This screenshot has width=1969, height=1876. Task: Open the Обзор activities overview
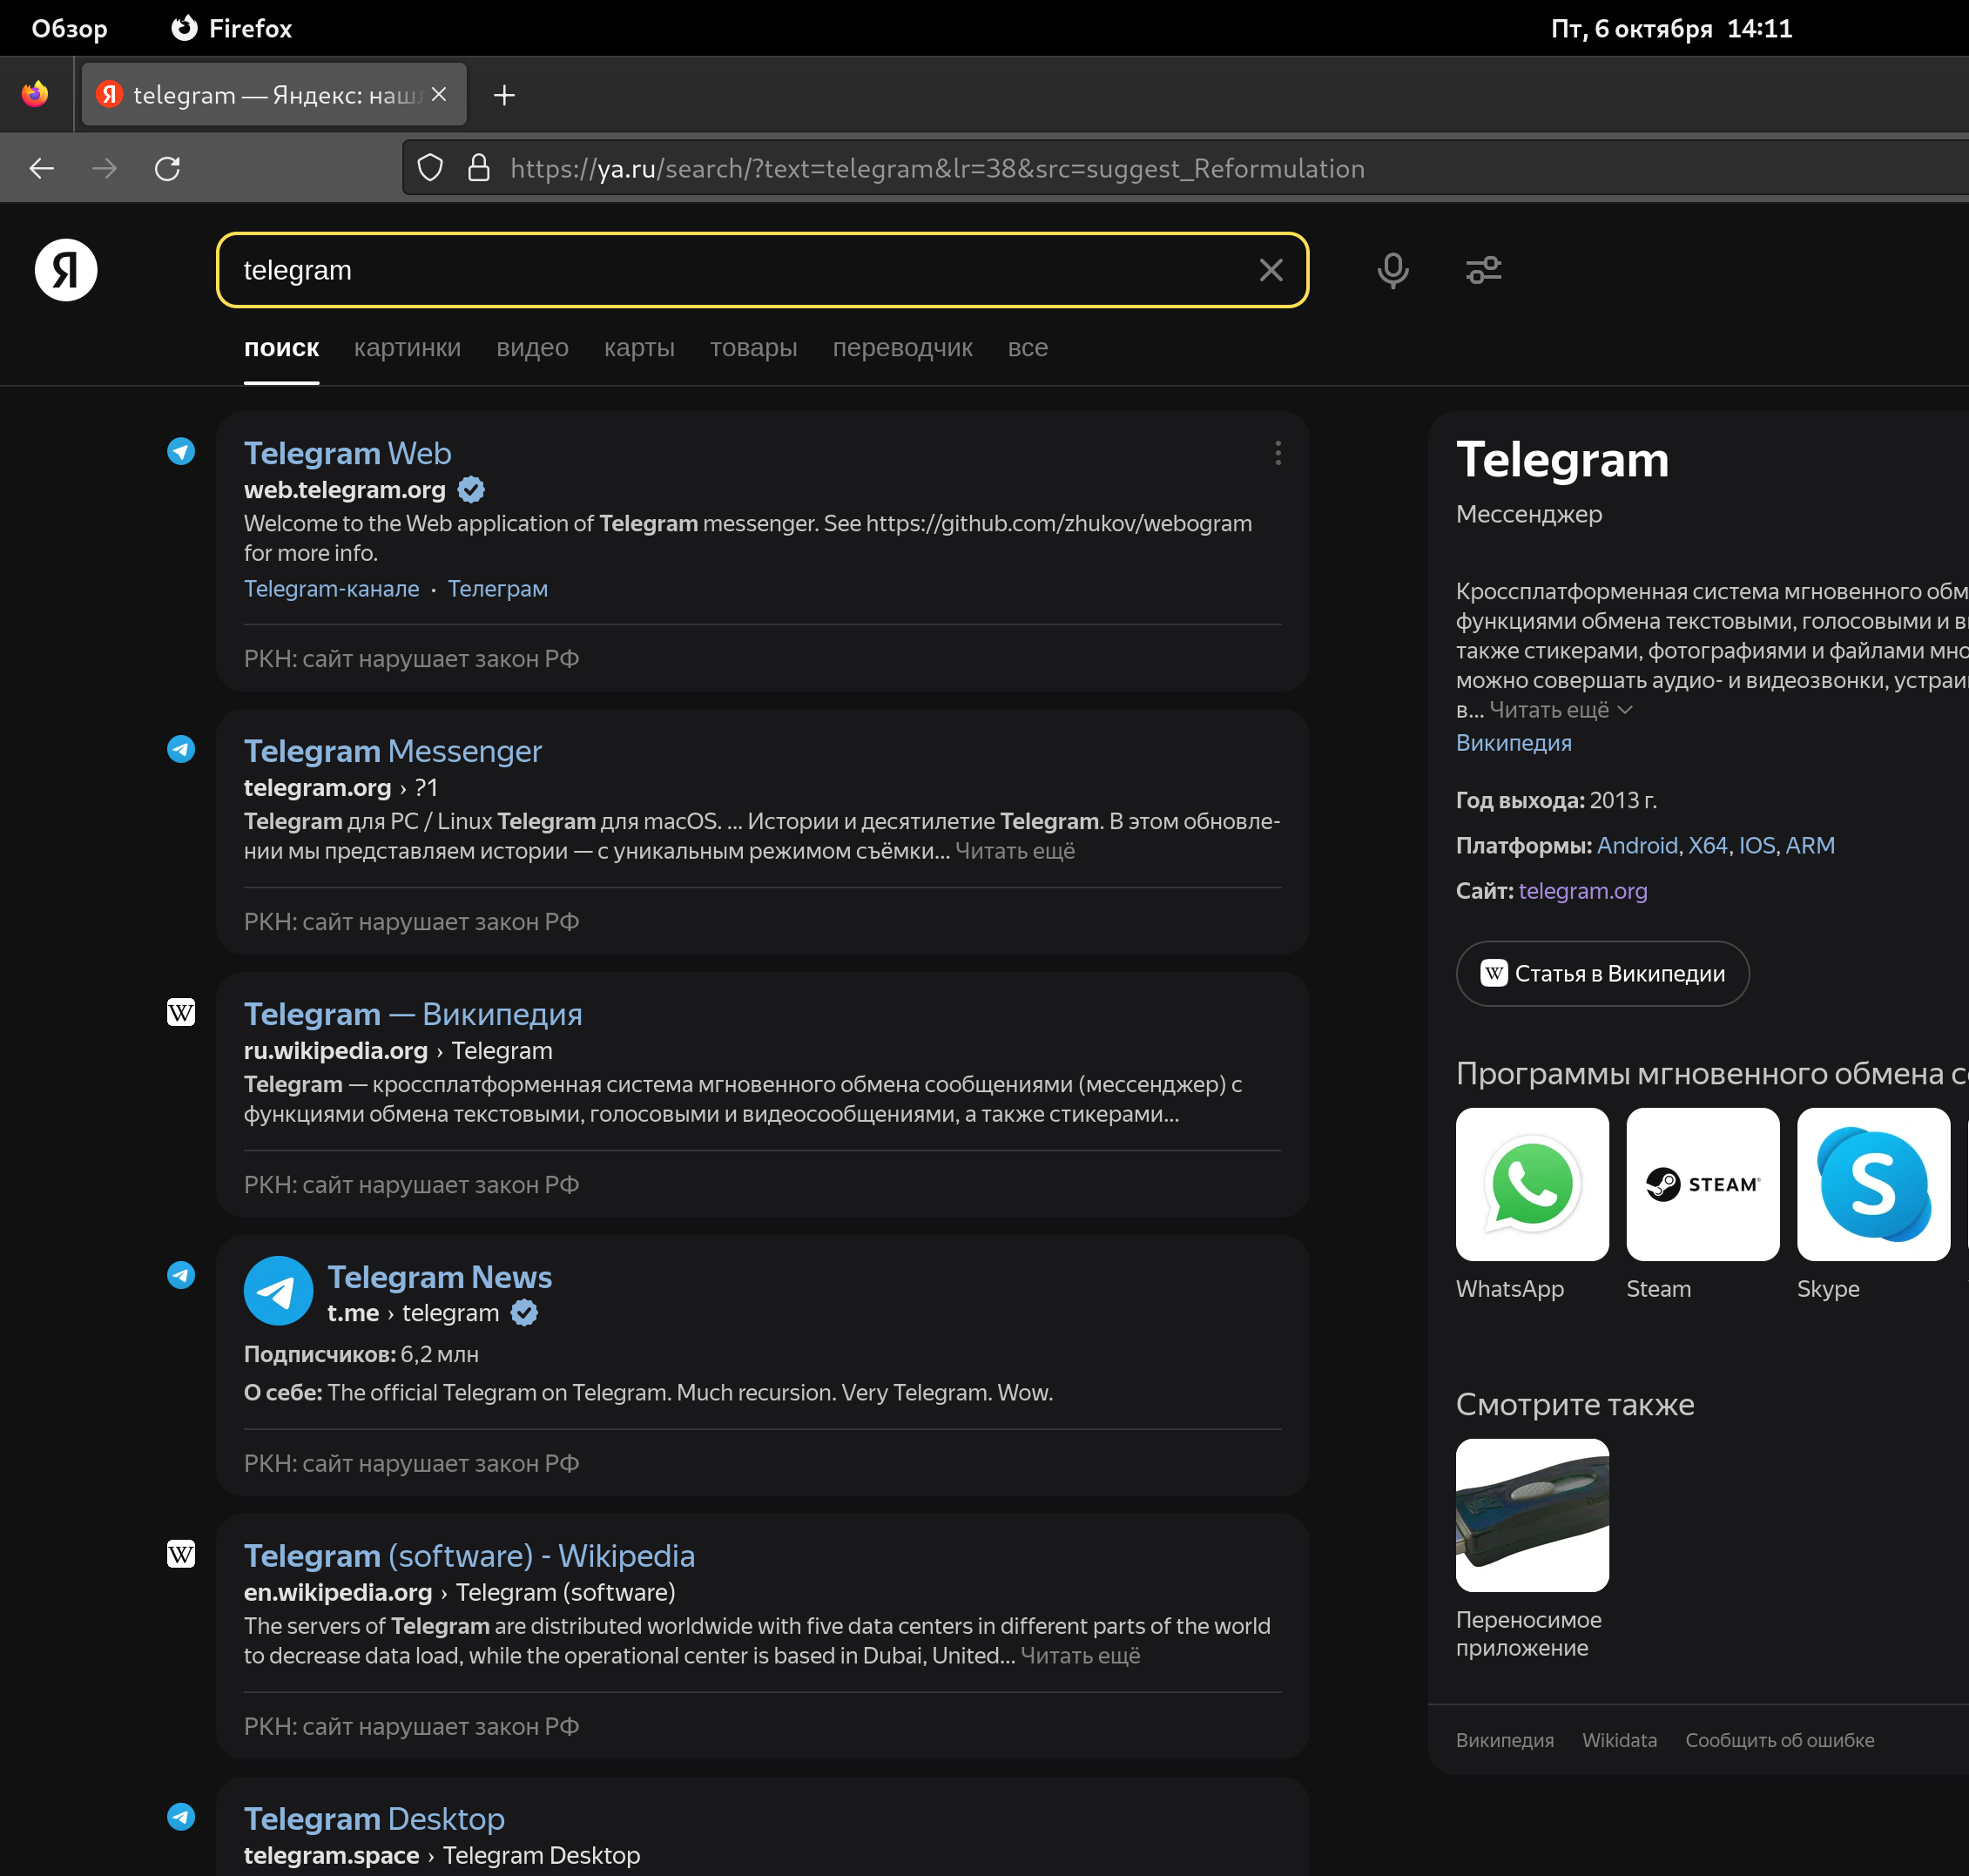69,28
